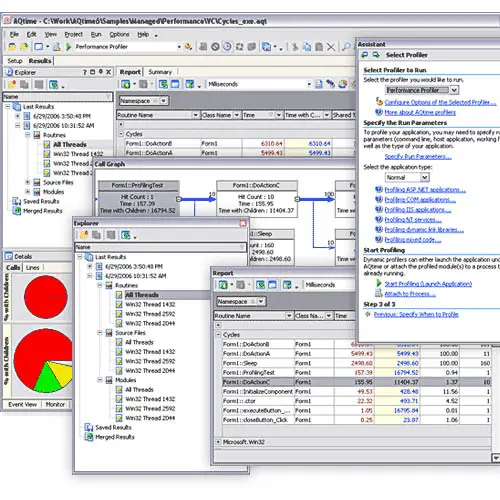Click the back arrow icon in Assistant header
Viewport: 500px width, 500px height.
point(365,55)
